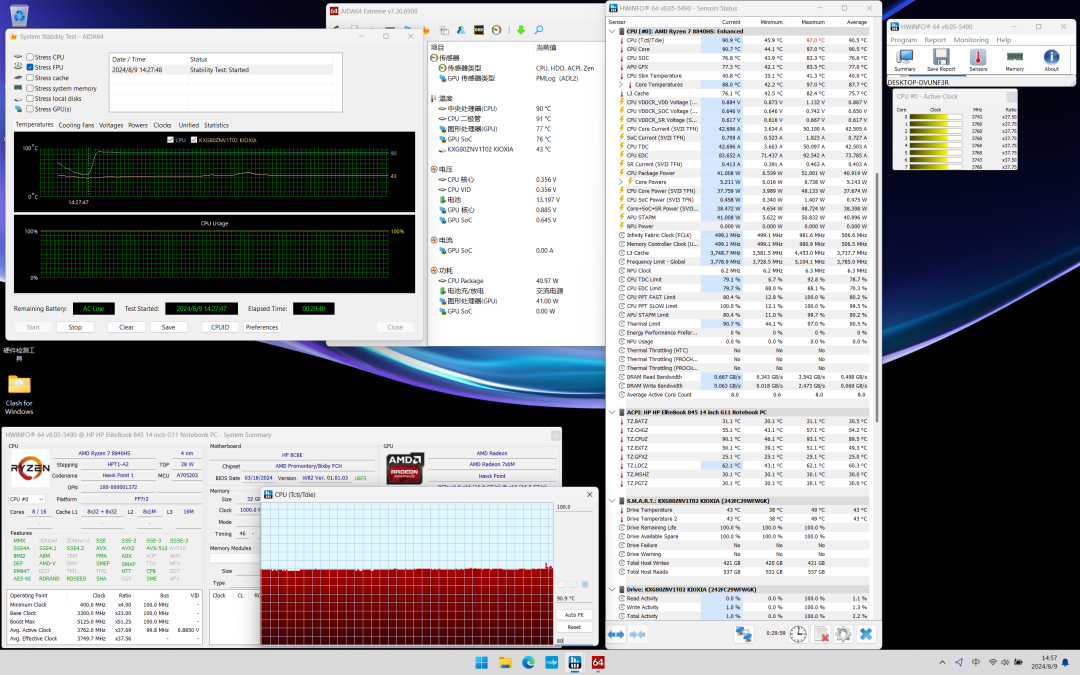Open the Memory module icon in HWiNFO
The height and width of the screenshot is (675, 1080).
(1014, 59)
